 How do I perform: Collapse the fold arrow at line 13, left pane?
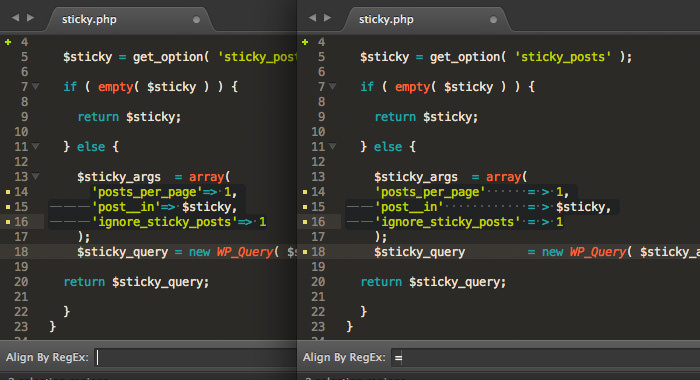[x=36, y=176]
